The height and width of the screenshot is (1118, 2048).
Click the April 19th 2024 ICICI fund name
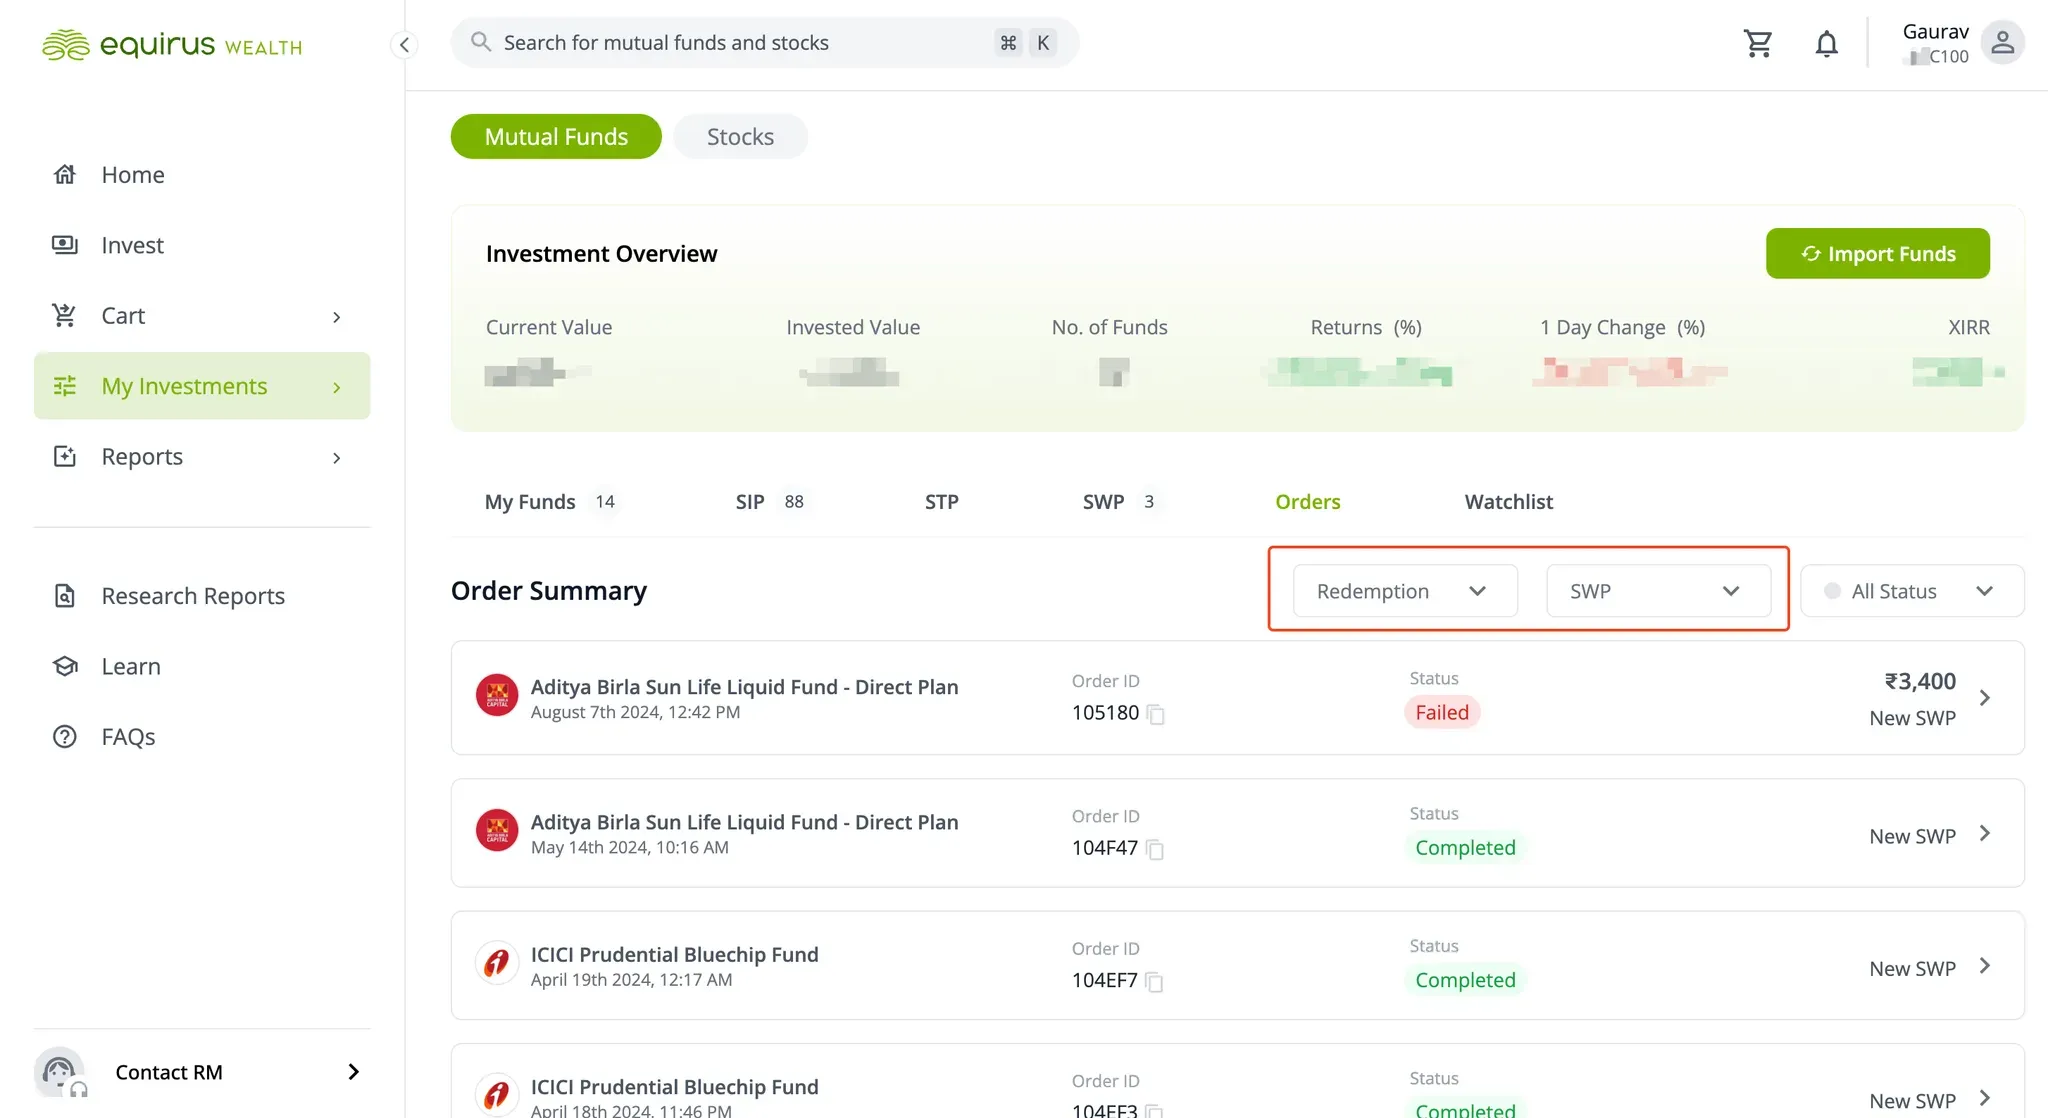tap(675, 955)
